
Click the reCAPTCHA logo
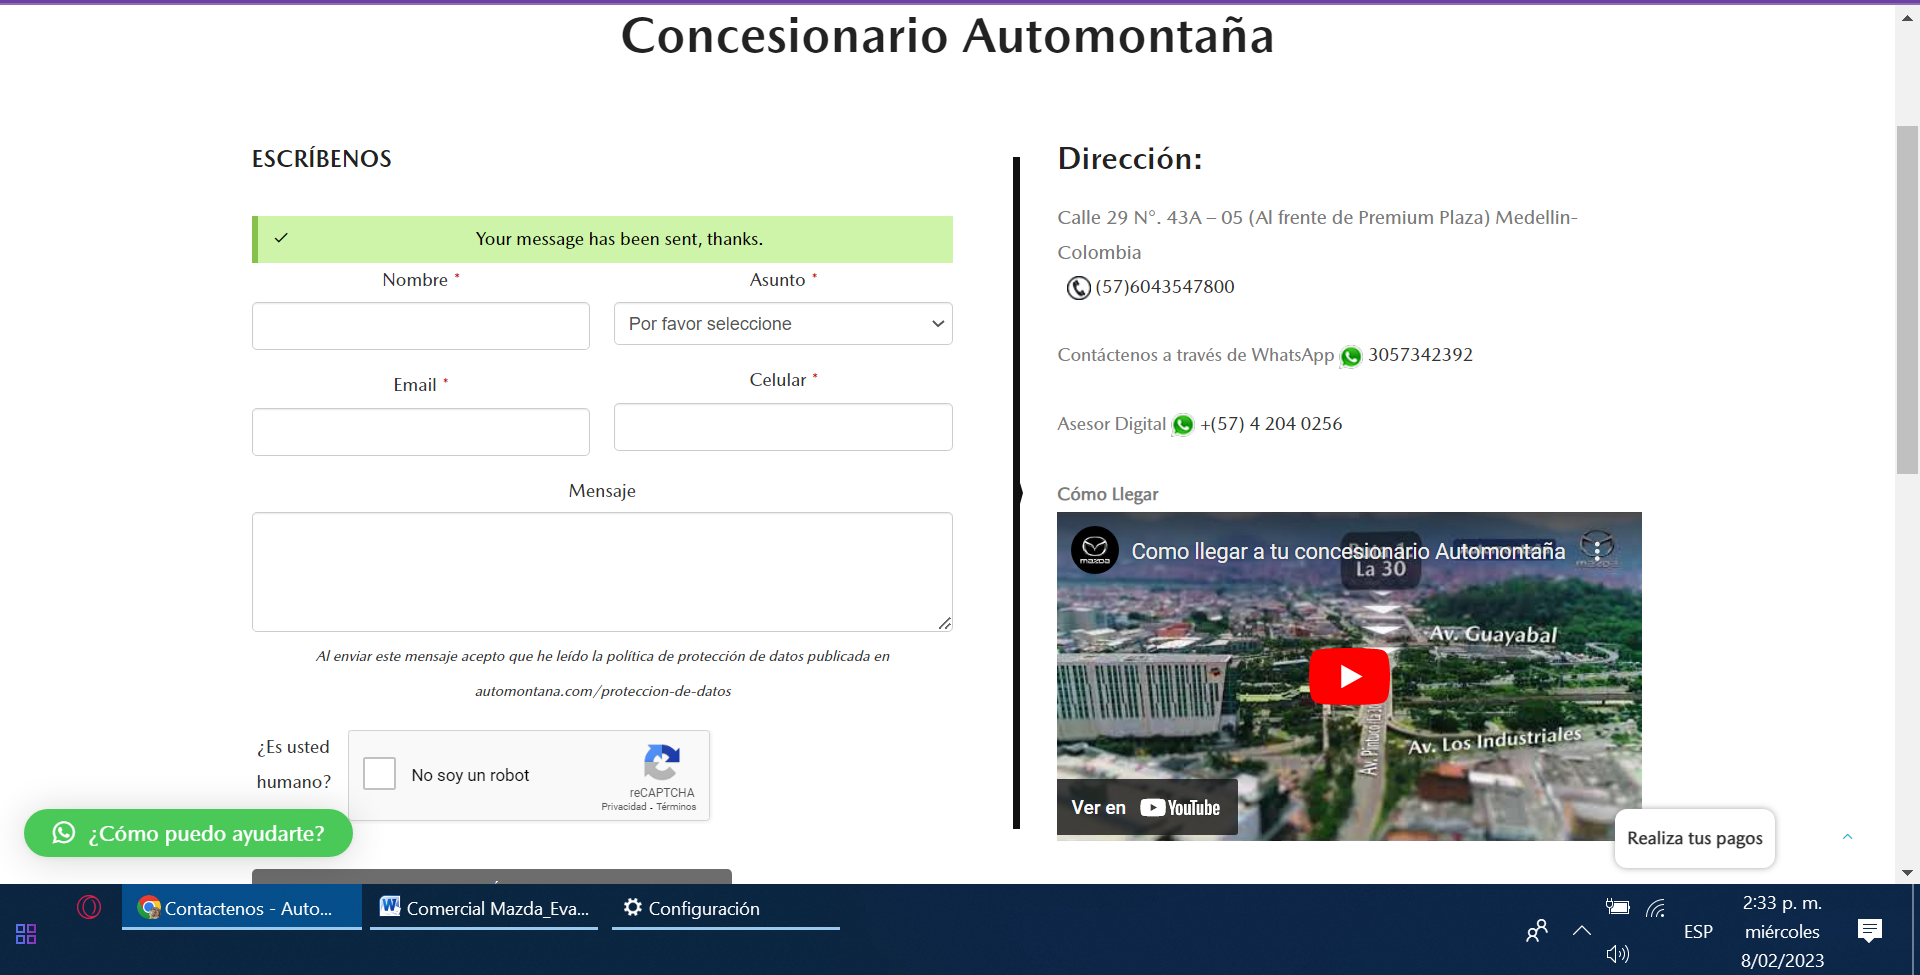pyautogui.click(x=662, y=762)
